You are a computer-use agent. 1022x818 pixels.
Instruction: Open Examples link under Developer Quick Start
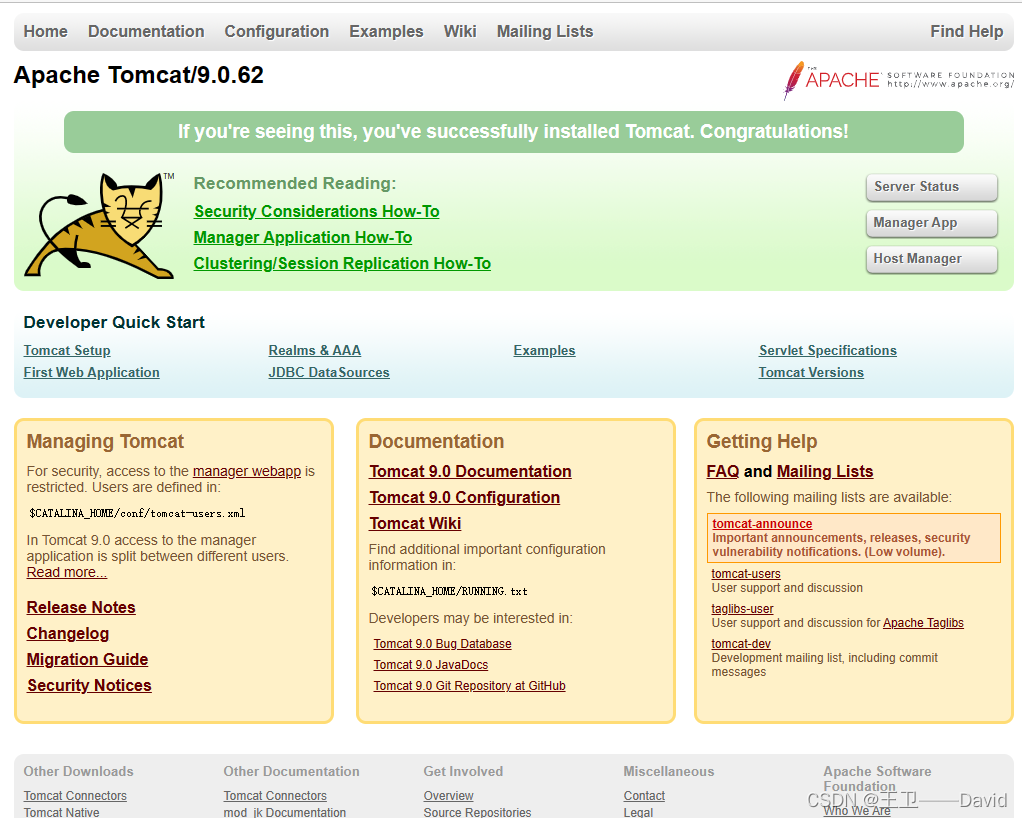[544, 351]
